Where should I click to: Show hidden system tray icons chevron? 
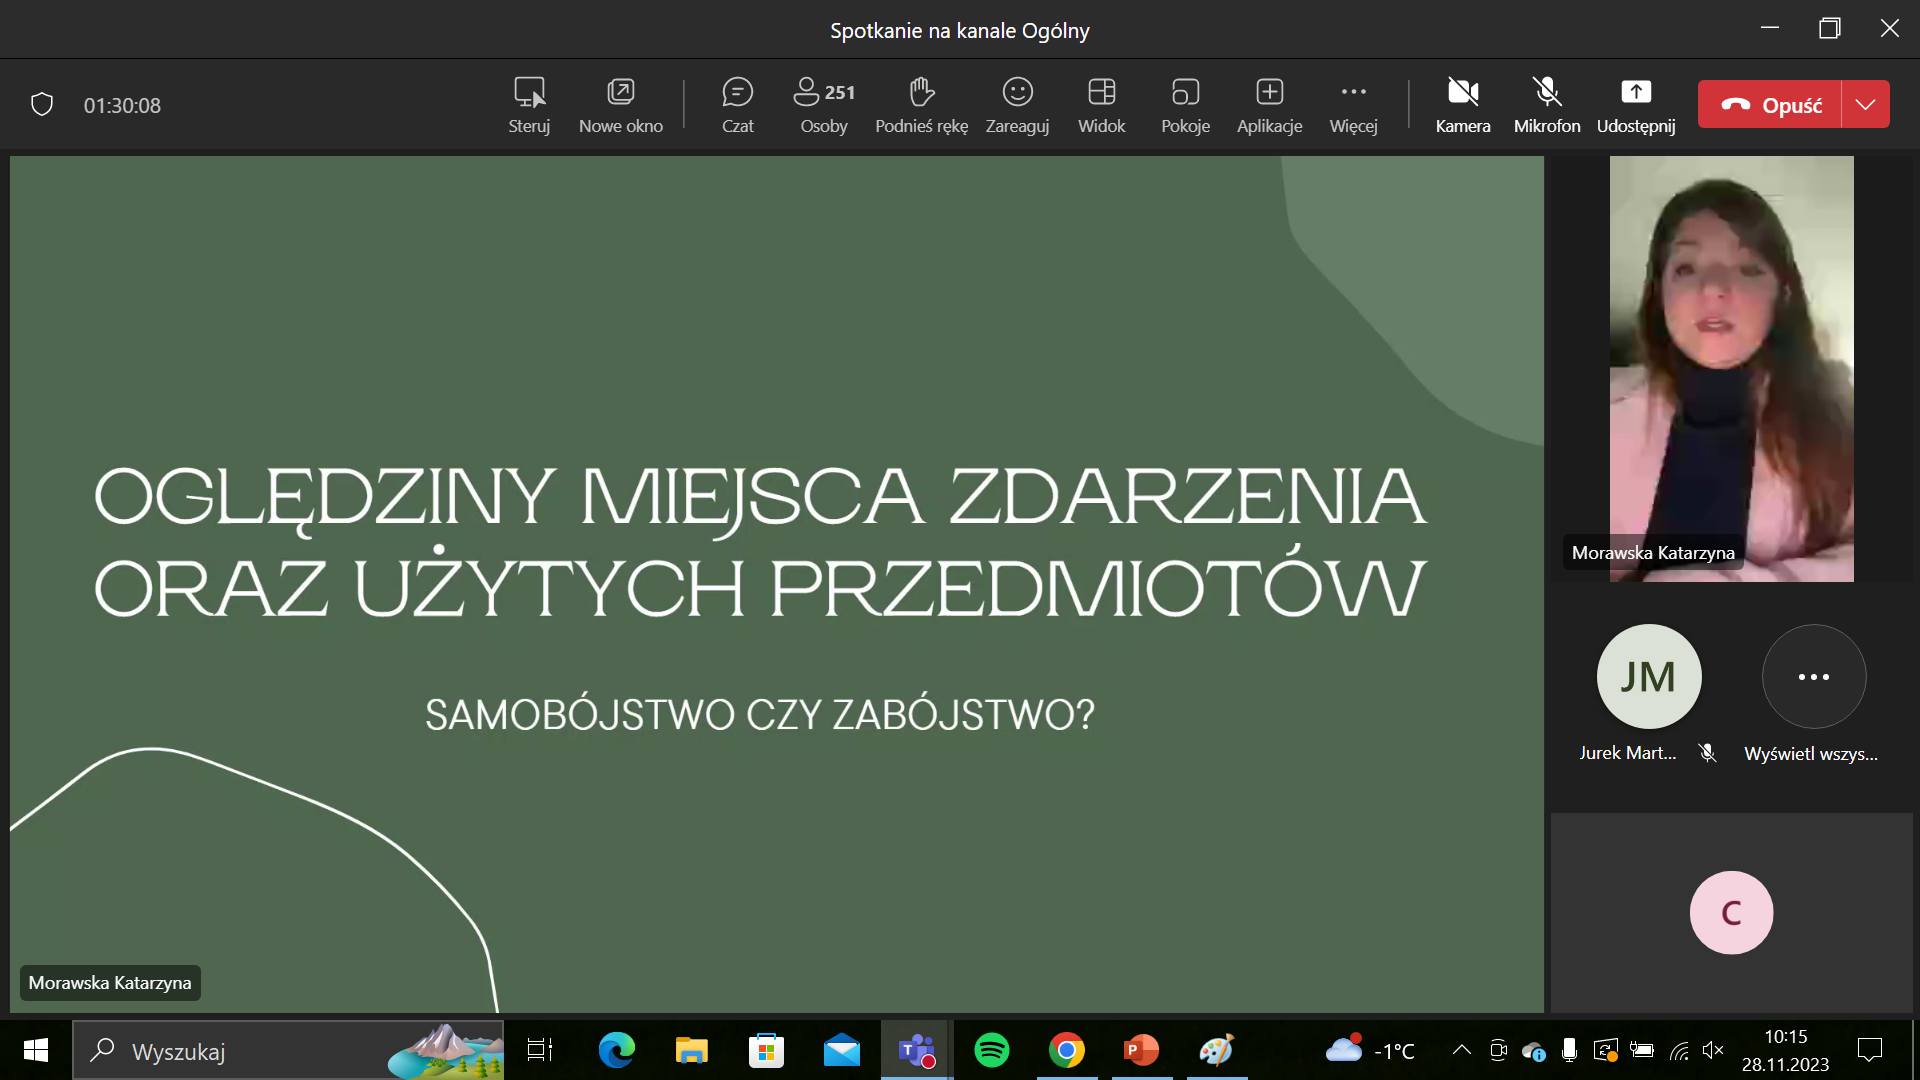point(1461,1050)
